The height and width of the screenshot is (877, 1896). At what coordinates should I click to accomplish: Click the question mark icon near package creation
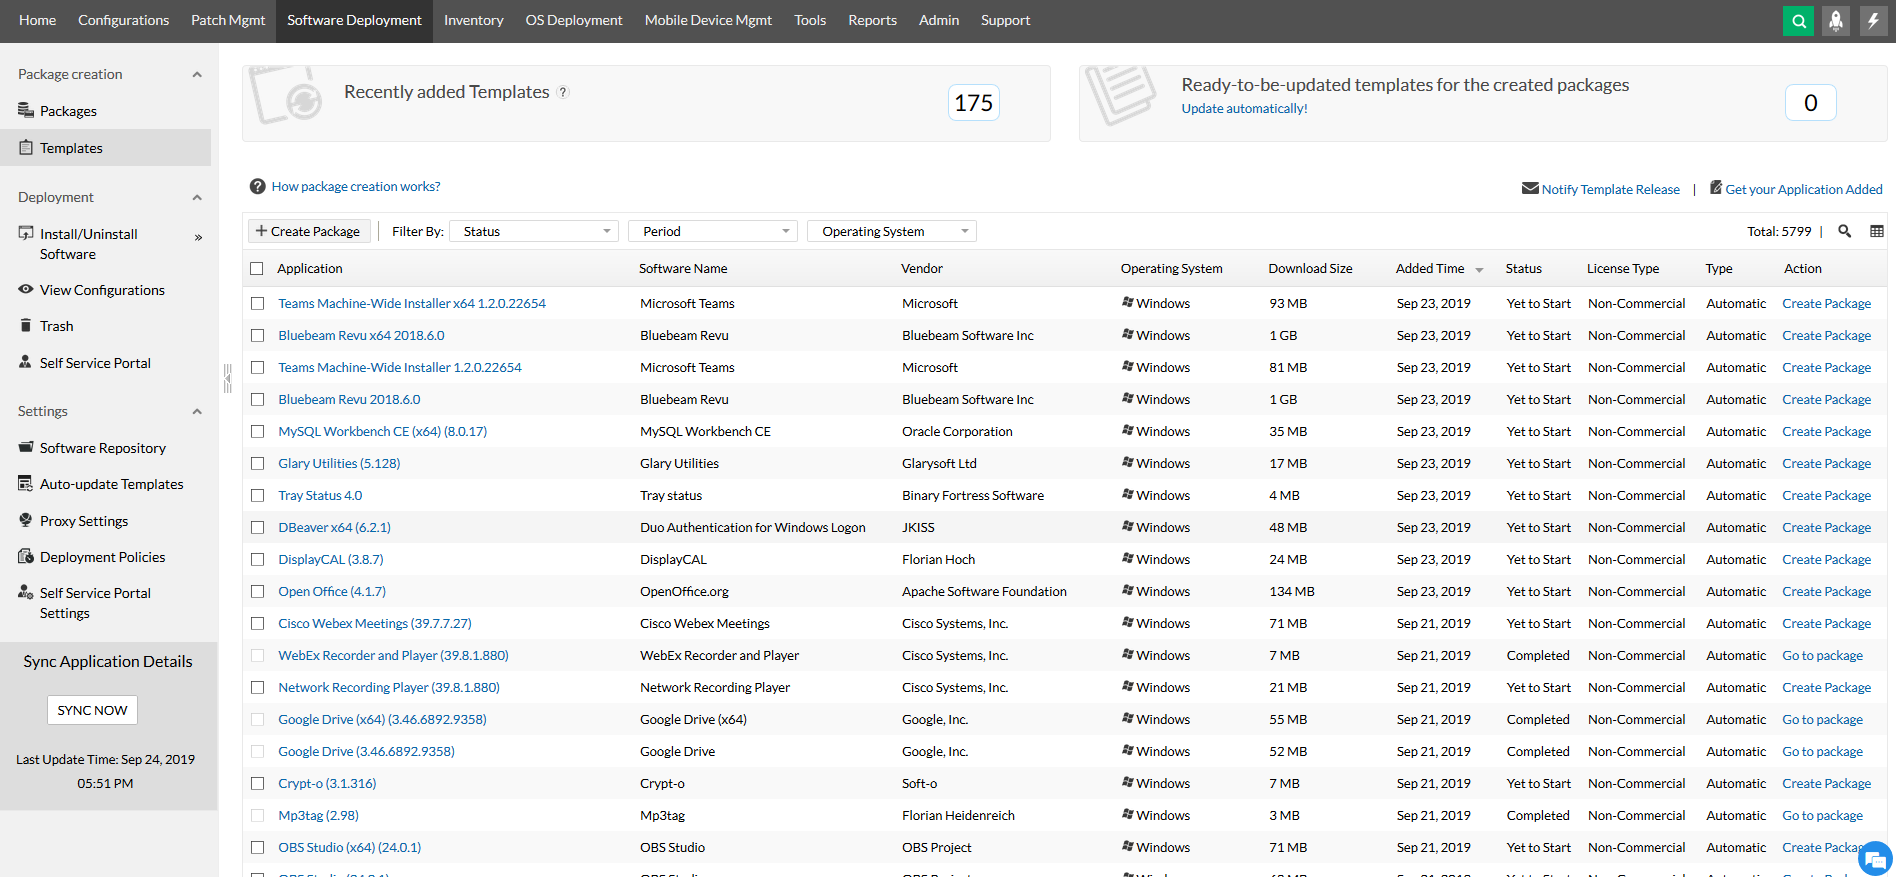click(x=257, y=187)
